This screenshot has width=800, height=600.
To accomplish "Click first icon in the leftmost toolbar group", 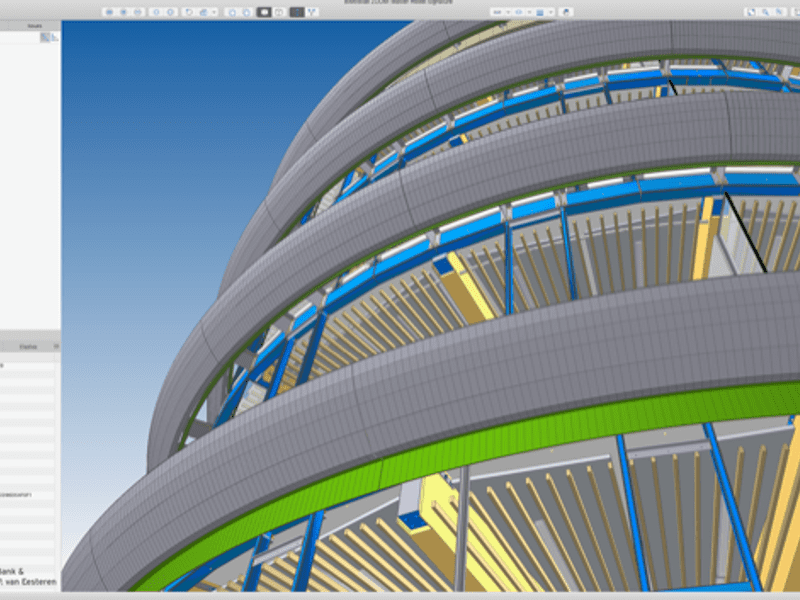I will tap(110, 12).
